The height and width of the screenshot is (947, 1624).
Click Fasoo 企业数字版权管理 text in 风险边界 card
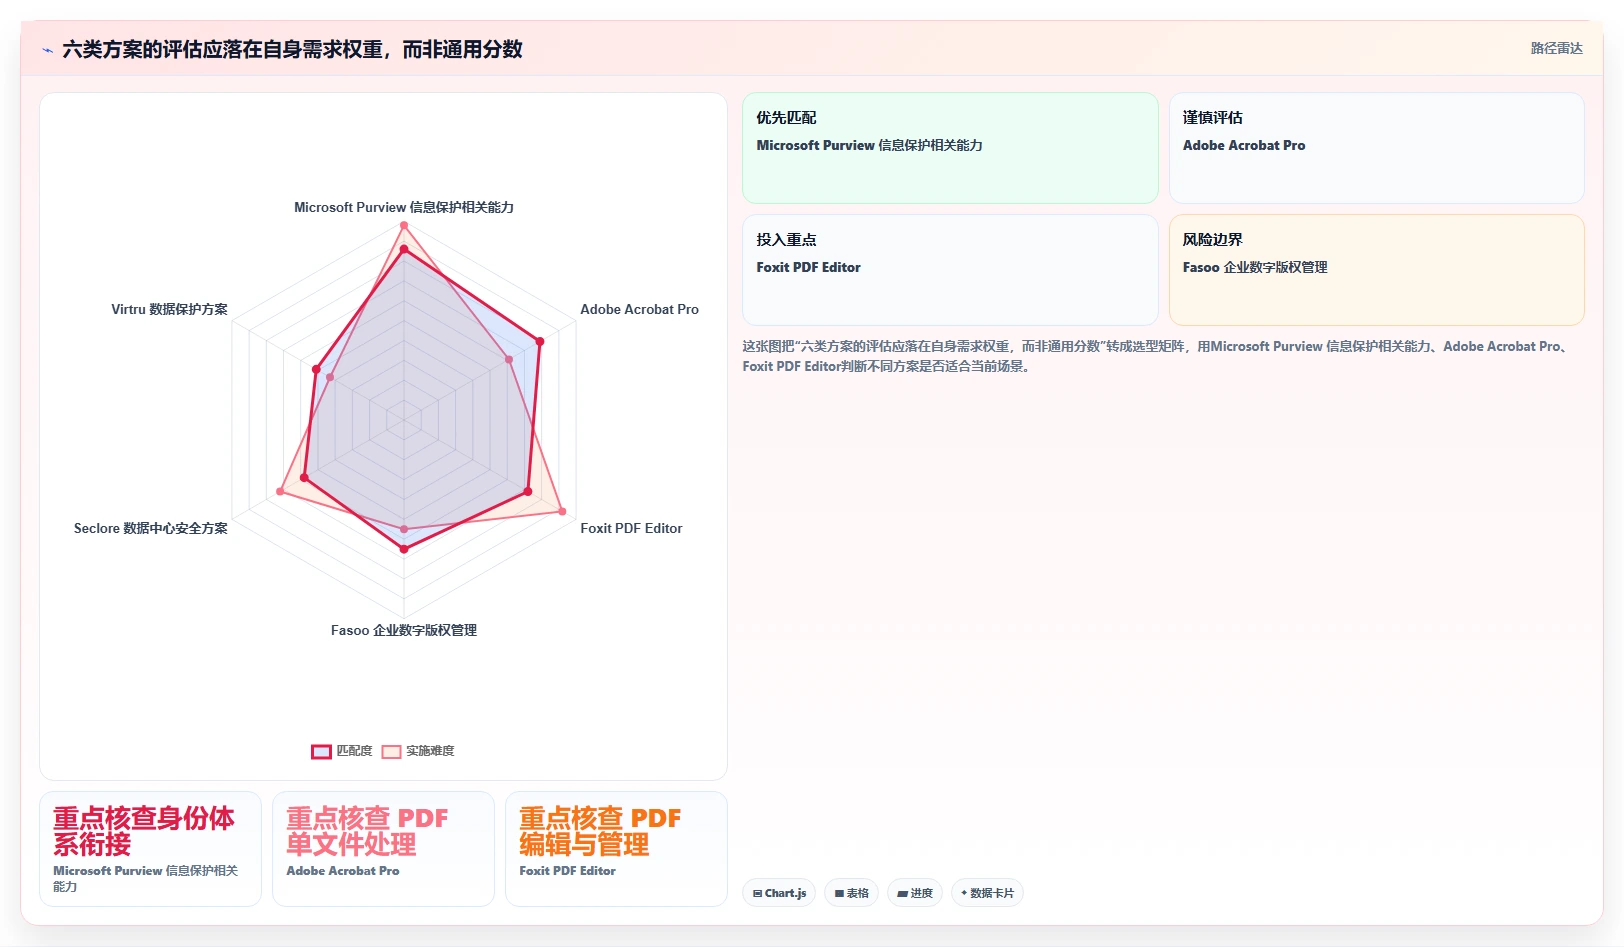[x=1255, y=267]
